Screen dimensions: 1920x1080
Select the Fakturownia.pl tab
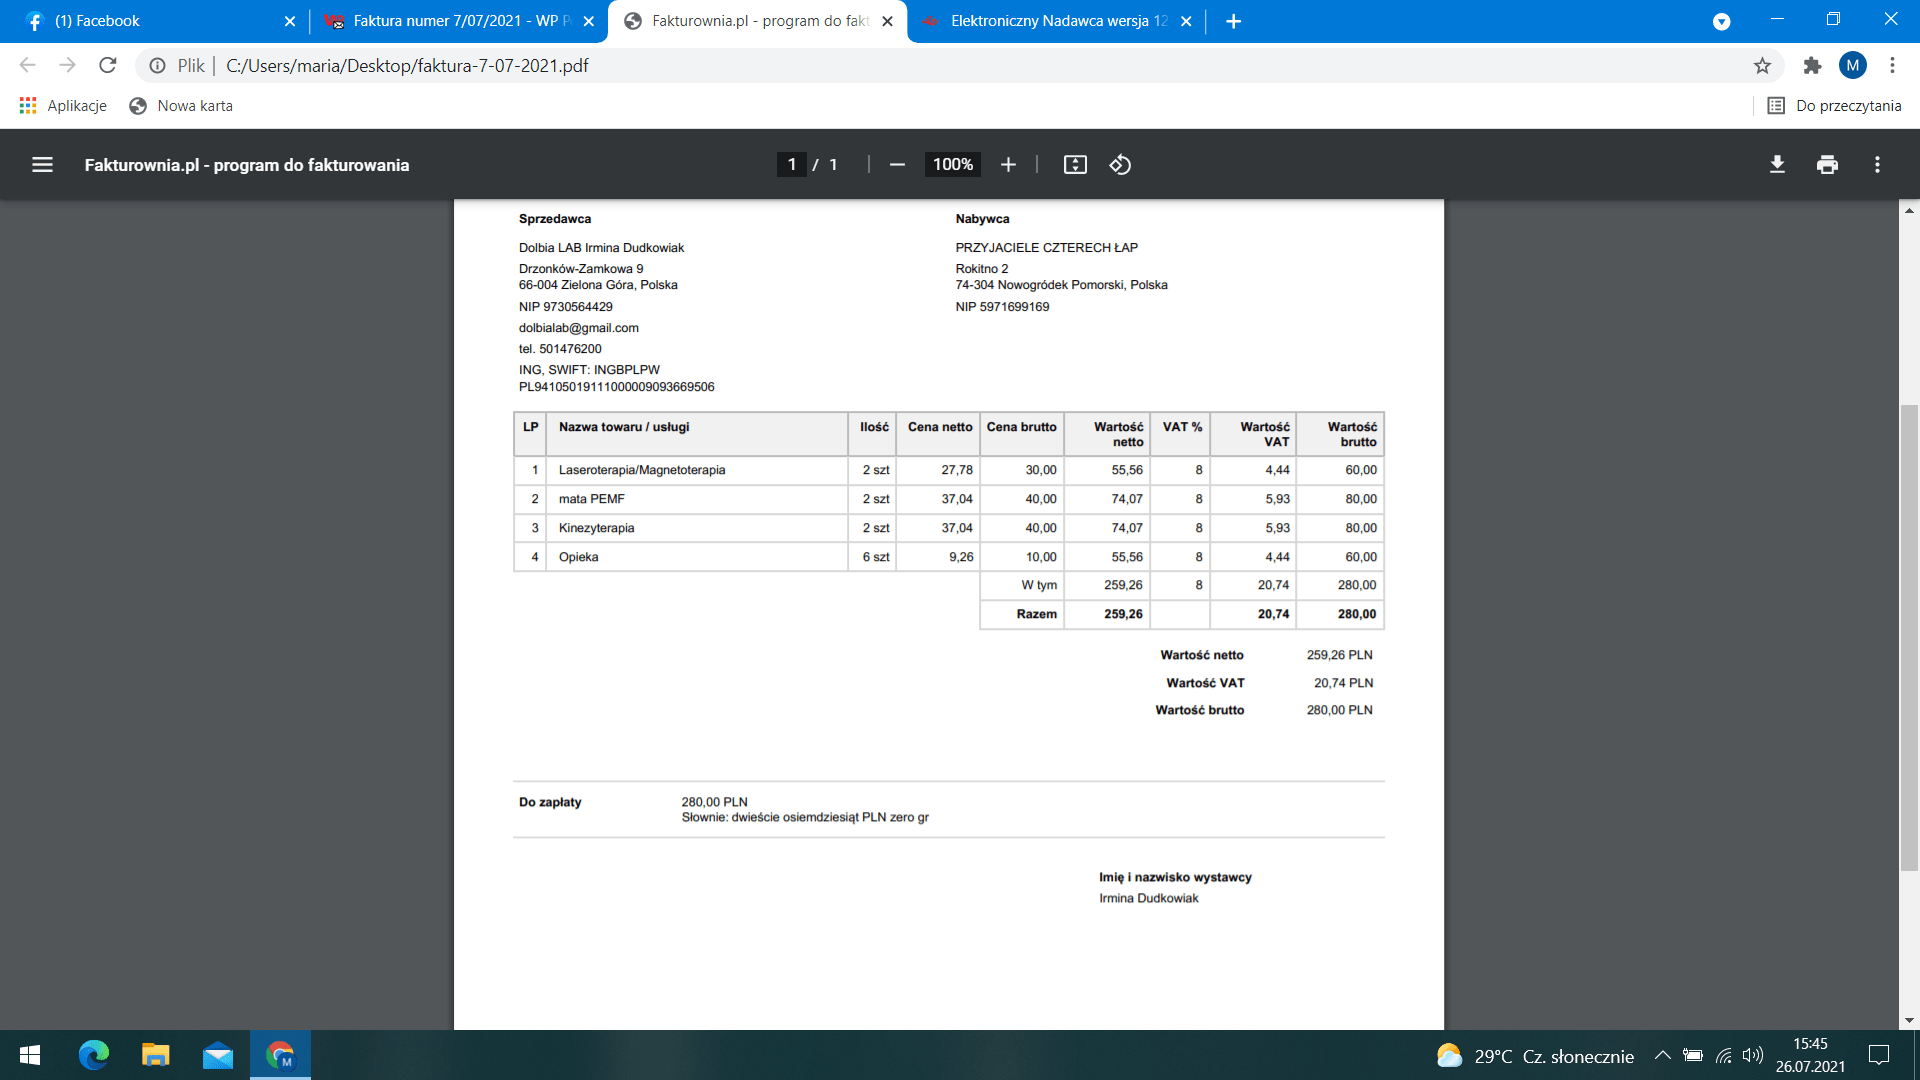(757, 21)
